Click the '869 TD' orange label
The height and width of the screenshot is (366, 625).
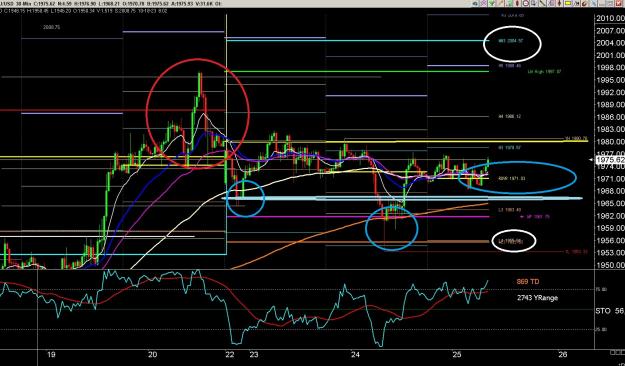coord(528,282)
